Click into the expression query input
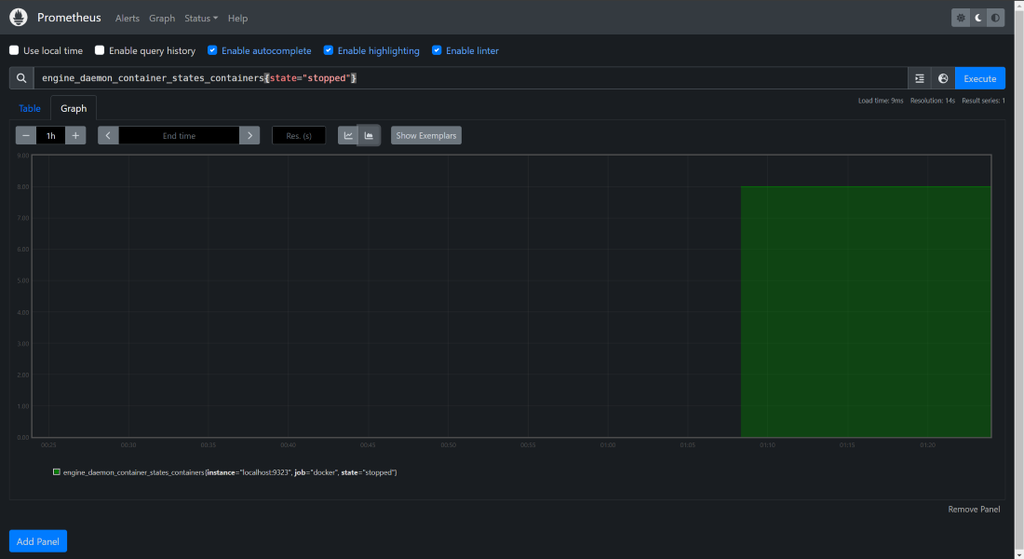Image resolution: width=1024 pixels, height=559 pixels. click(x=470, y=78)
